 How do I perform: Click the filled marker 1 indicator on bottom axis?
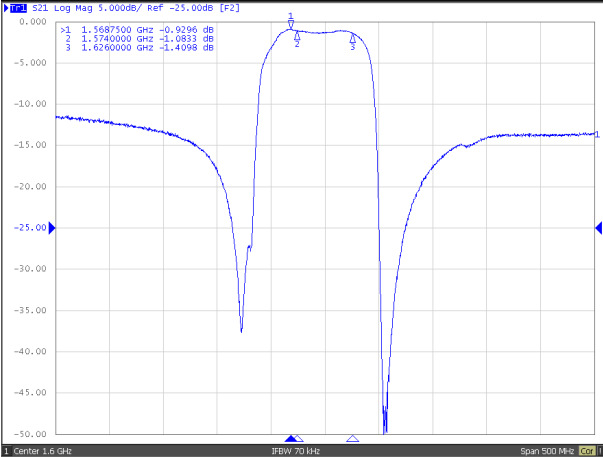(x=291, y=438)
